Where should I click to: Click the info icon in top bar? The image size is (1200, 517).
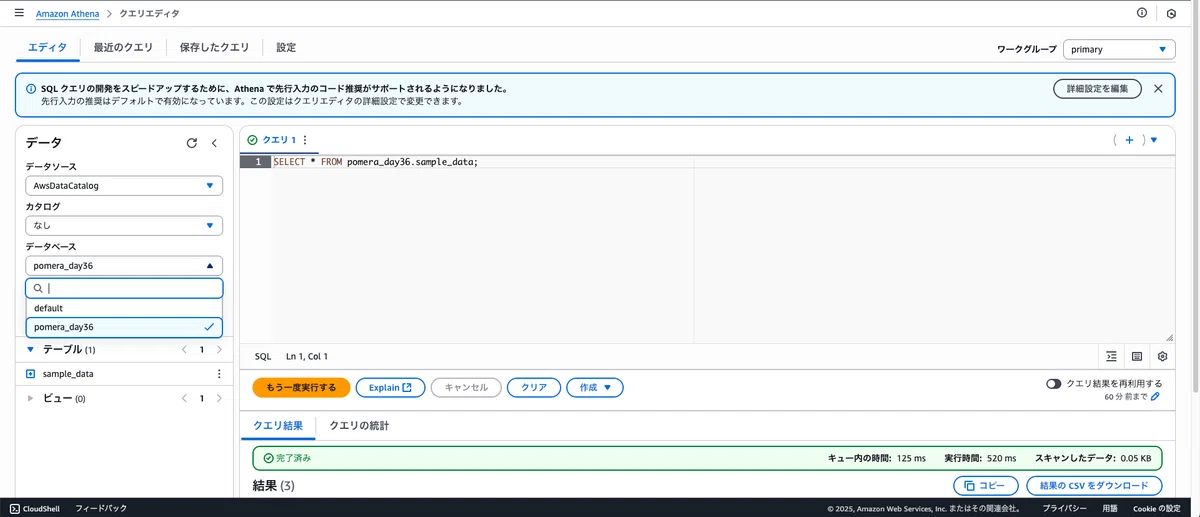tap(1142, 13)
